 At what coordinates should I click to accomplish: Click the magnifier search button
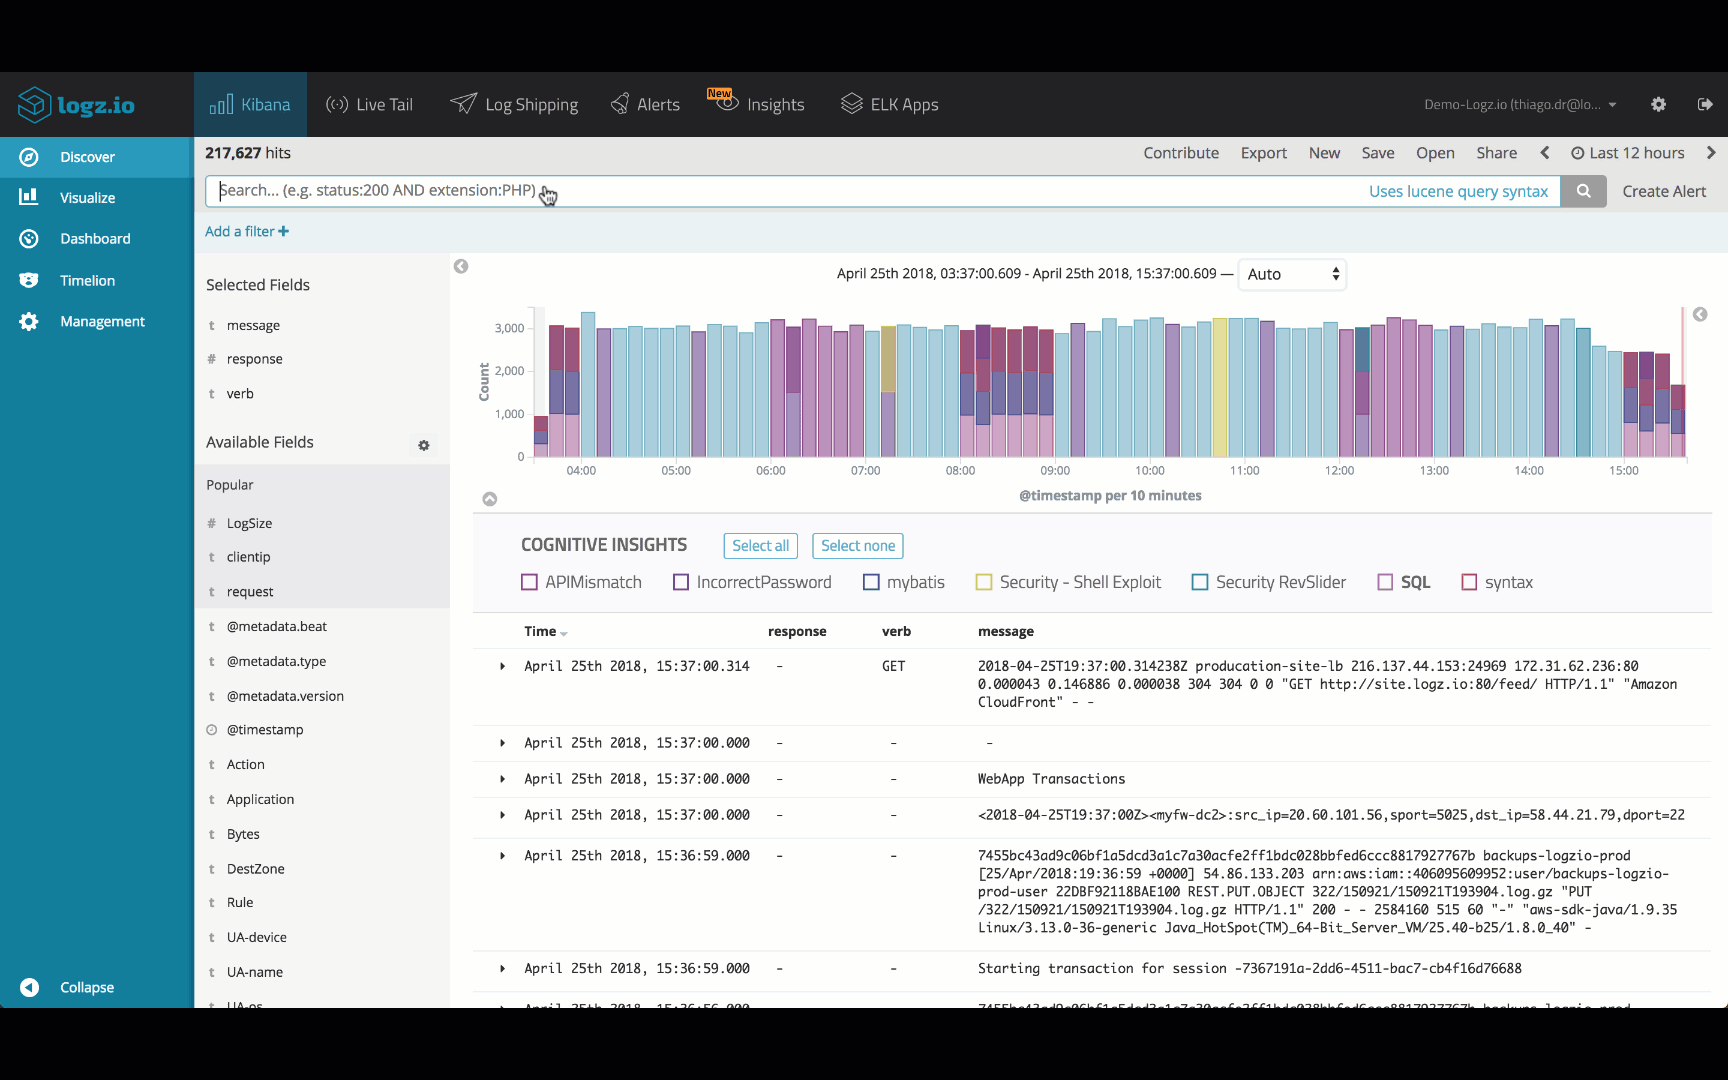1583,191
